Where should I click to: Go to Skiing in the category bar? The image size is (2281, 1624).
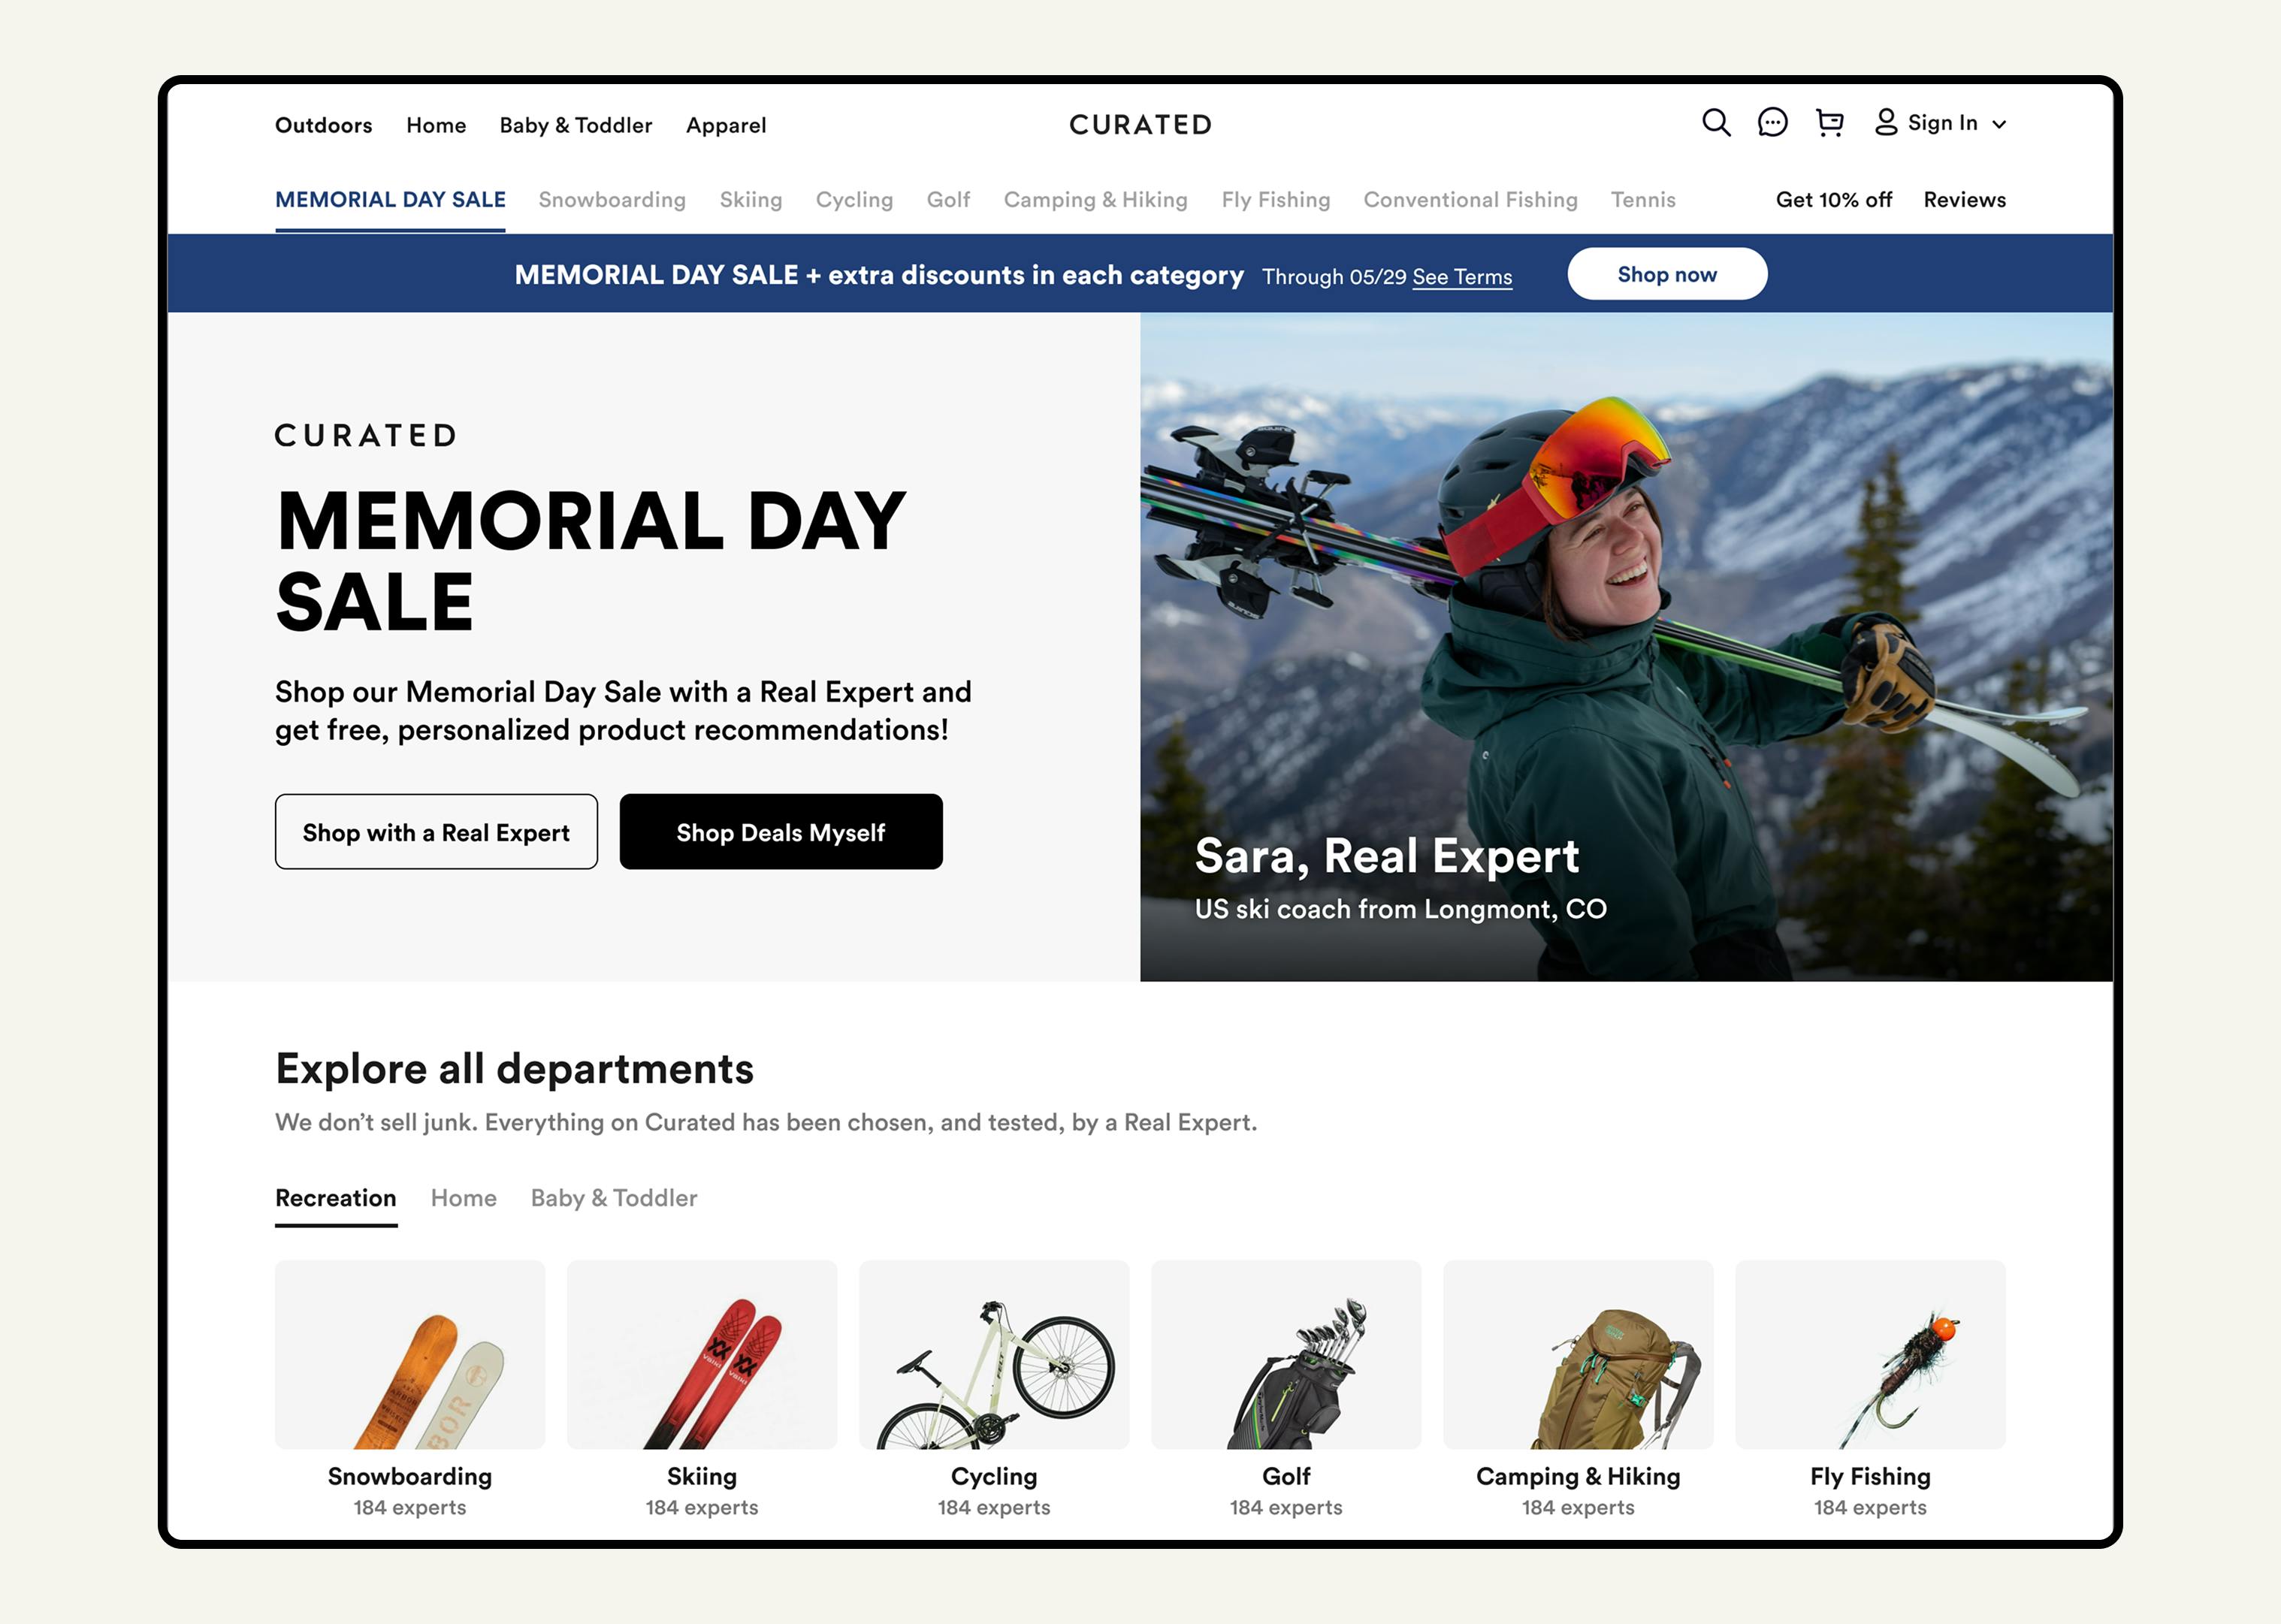(x=751, y=200)
